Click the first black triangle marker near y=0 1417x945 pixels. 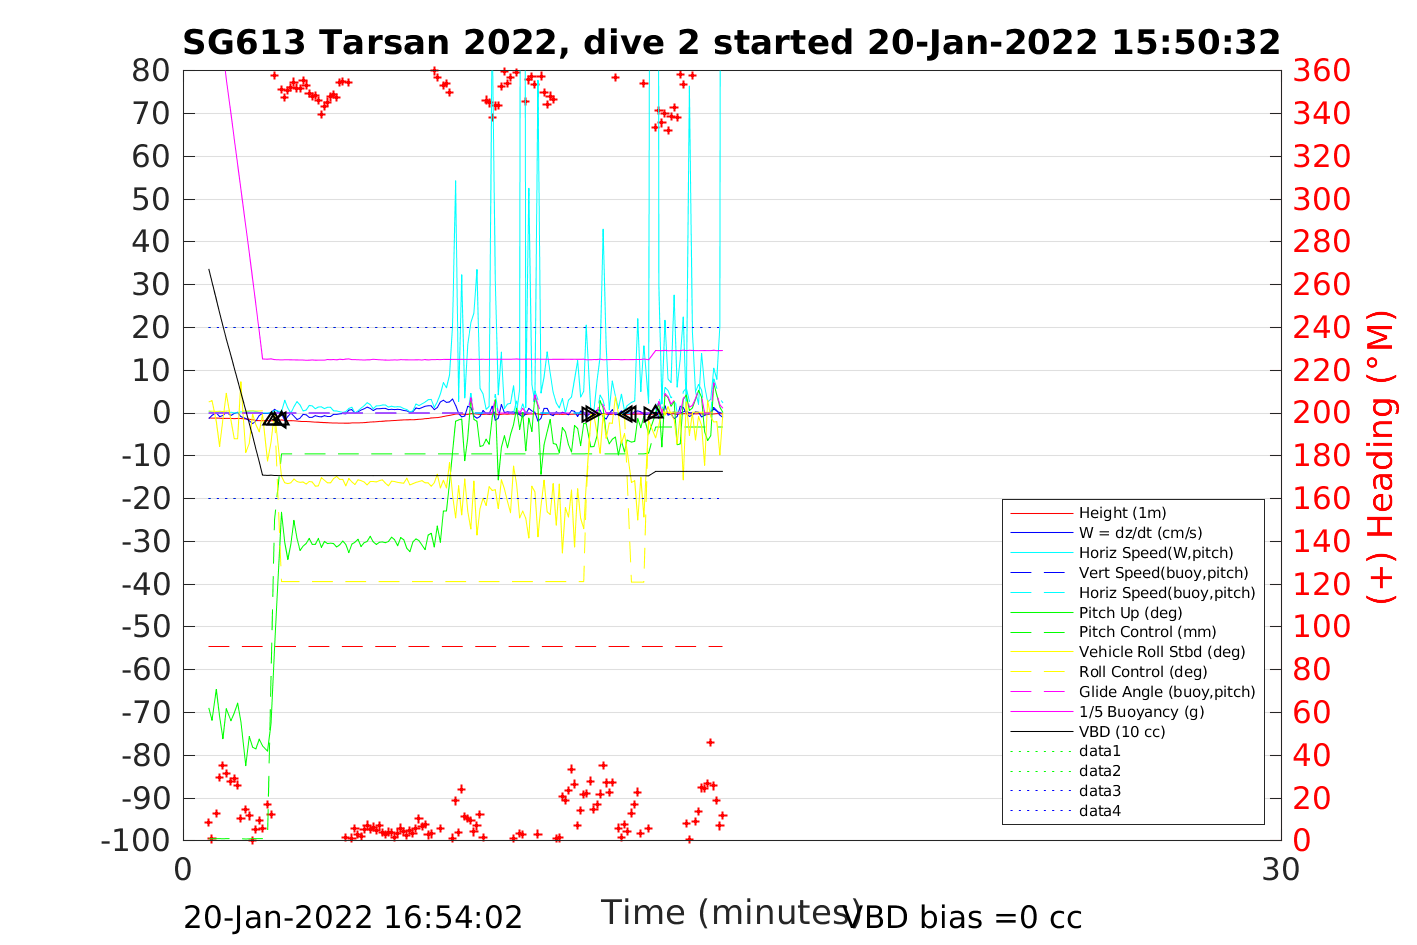tap(272, 418)
